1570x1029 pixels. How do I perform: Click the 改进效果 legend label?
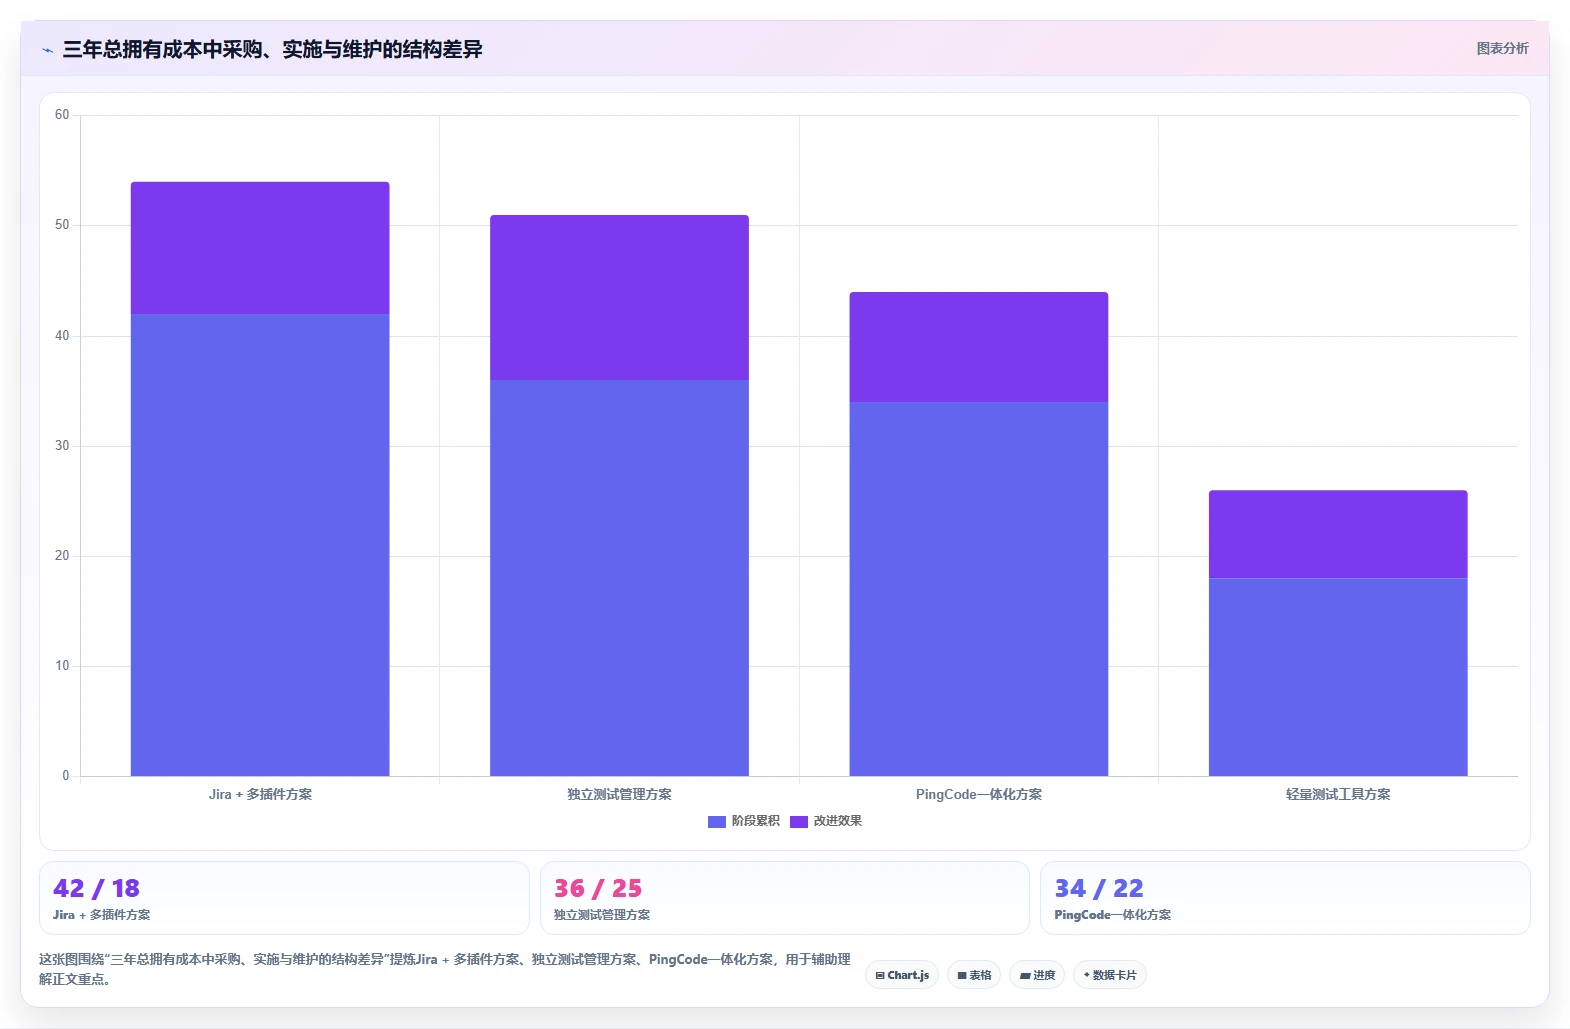point(837,821)
